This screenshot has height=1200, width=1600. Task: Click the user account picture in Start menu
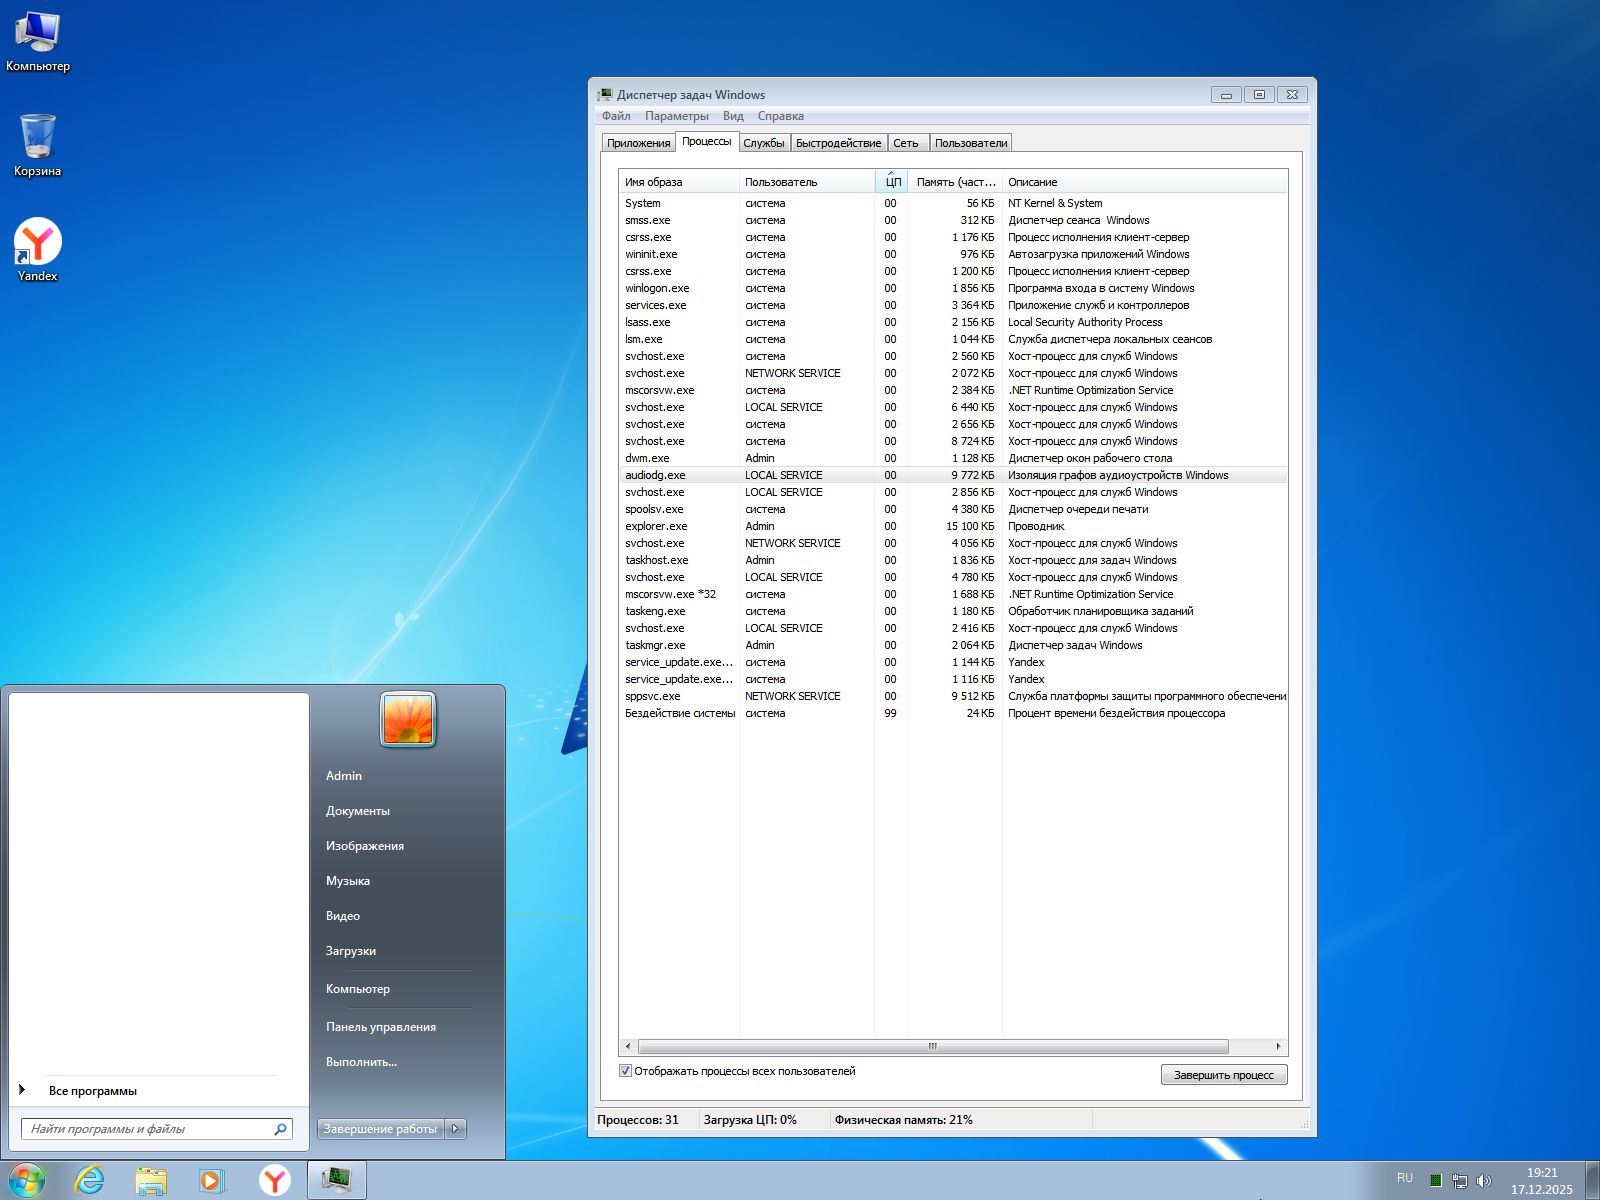408,719
